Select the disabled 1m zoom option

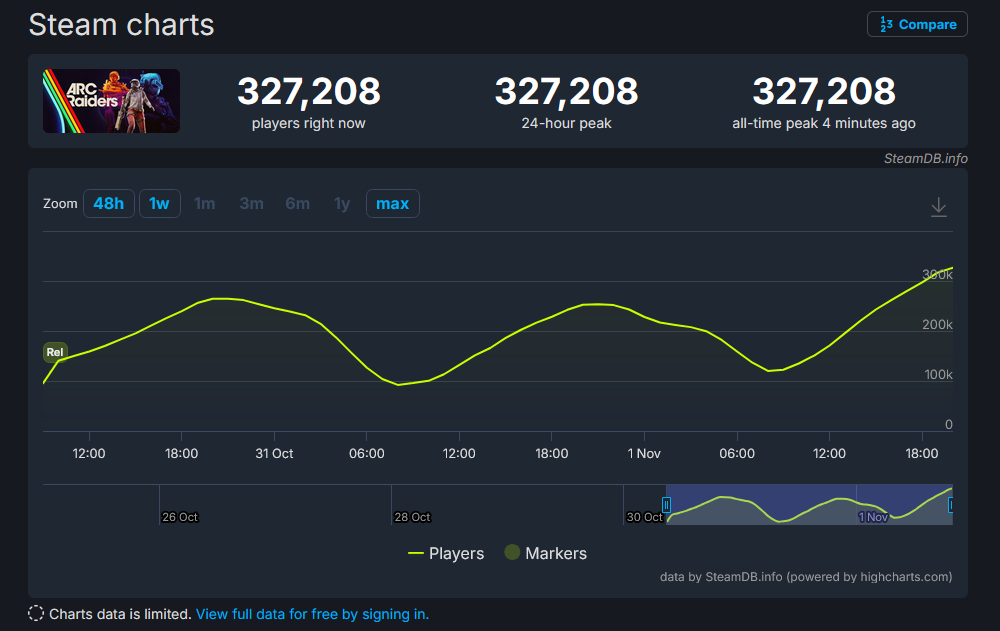[205, 204]
